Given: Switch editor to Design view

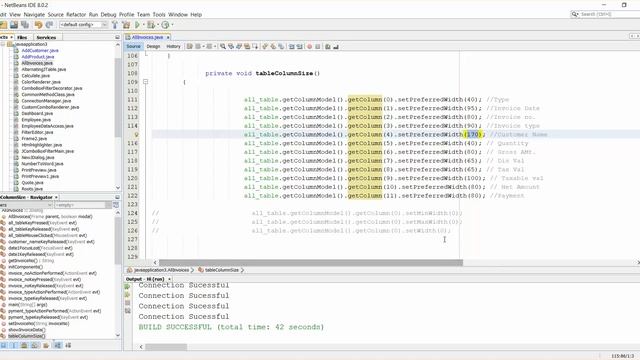Looking at the screenshot, I should click(153, 47).
